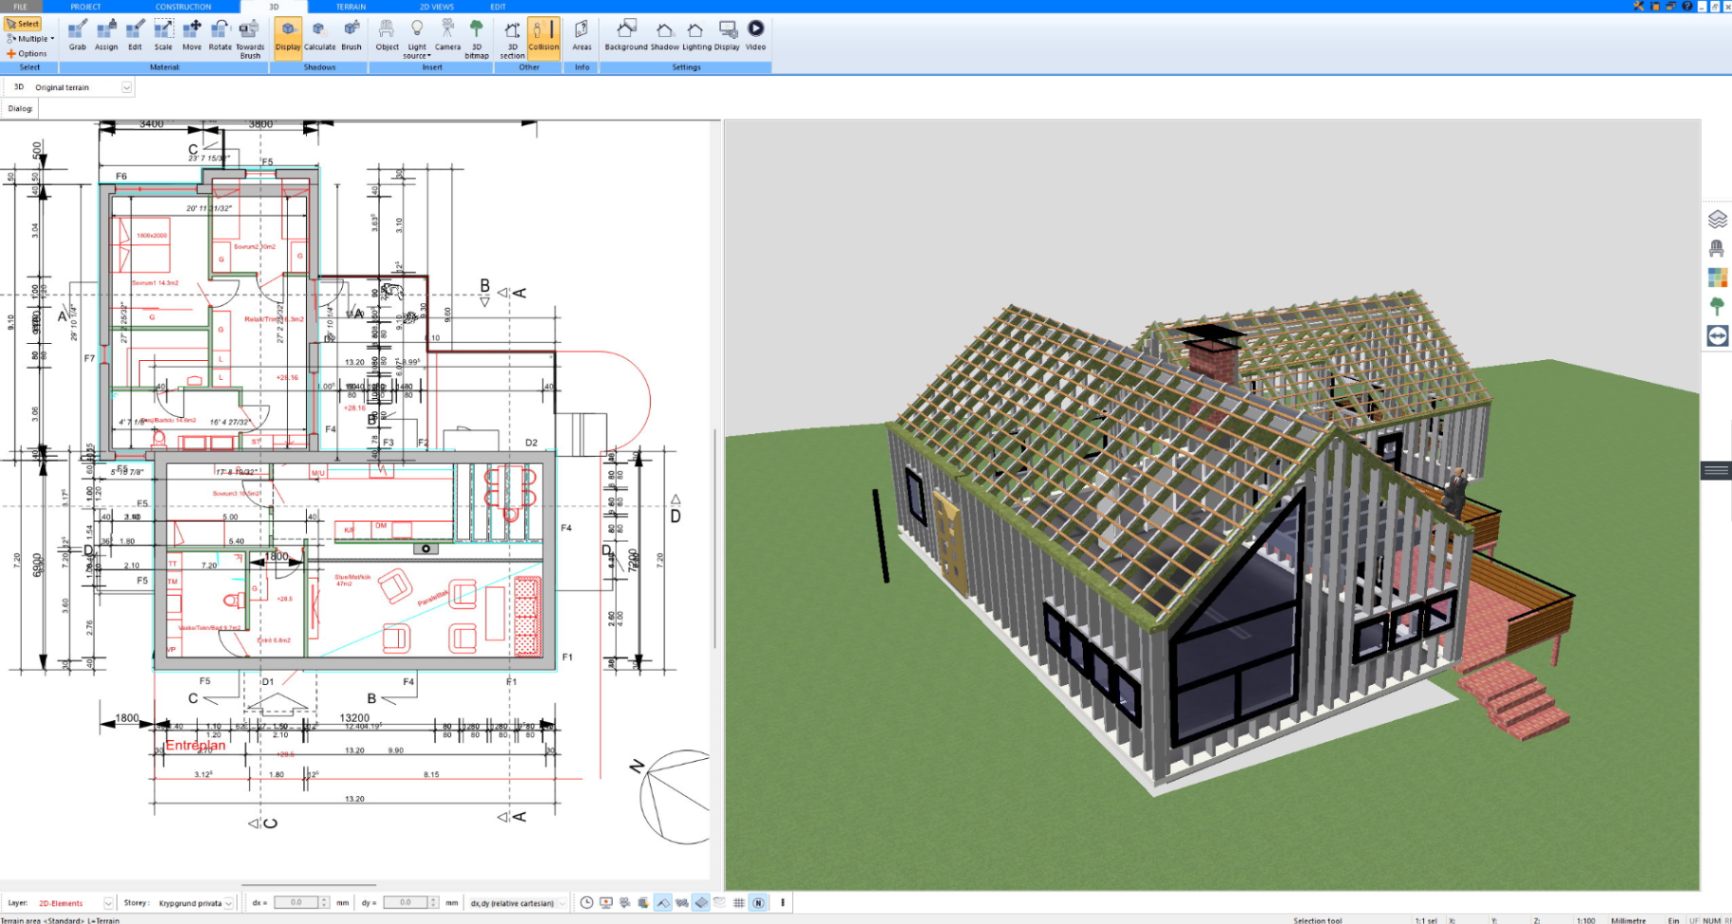
Task: Click the Options button
Action: click(x=27, y=54)
